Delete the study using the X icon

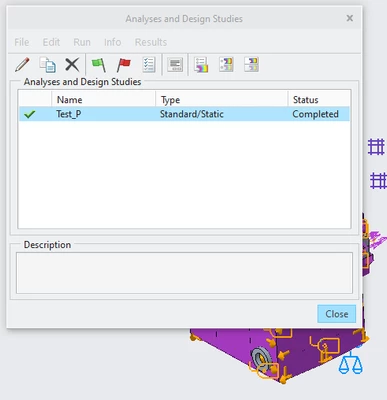click(72, 65)
